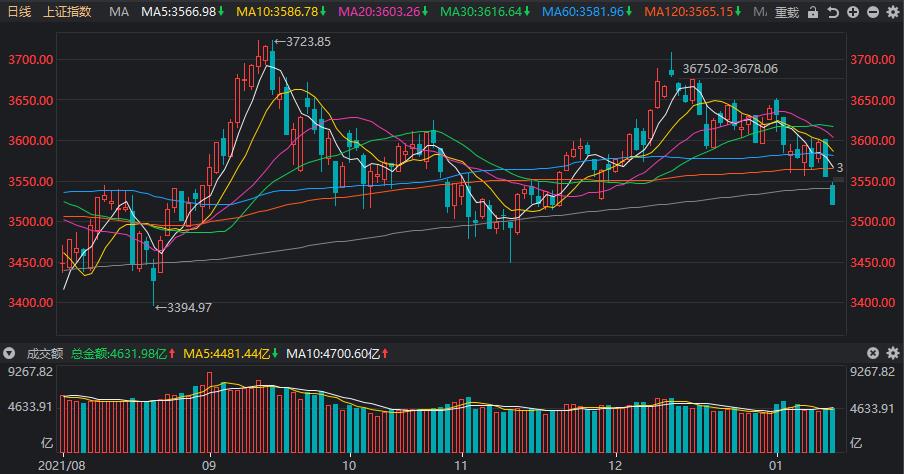
Task: Select the 日线 period tab
Action: point(20,12)
